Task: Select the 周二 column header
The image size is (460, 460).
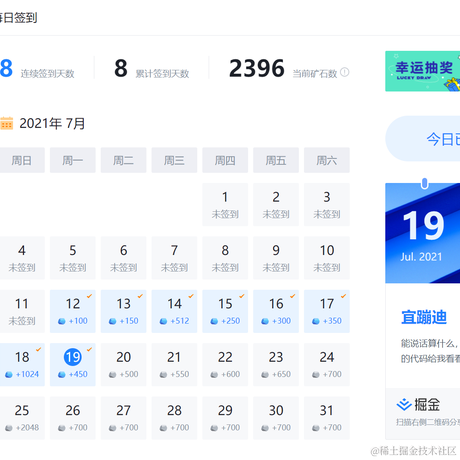Action: click(x=123, y=160)
